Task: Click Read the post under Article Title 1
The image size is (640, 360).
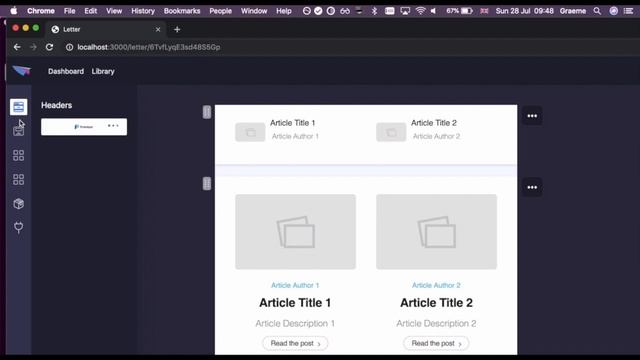Action: 295,343
